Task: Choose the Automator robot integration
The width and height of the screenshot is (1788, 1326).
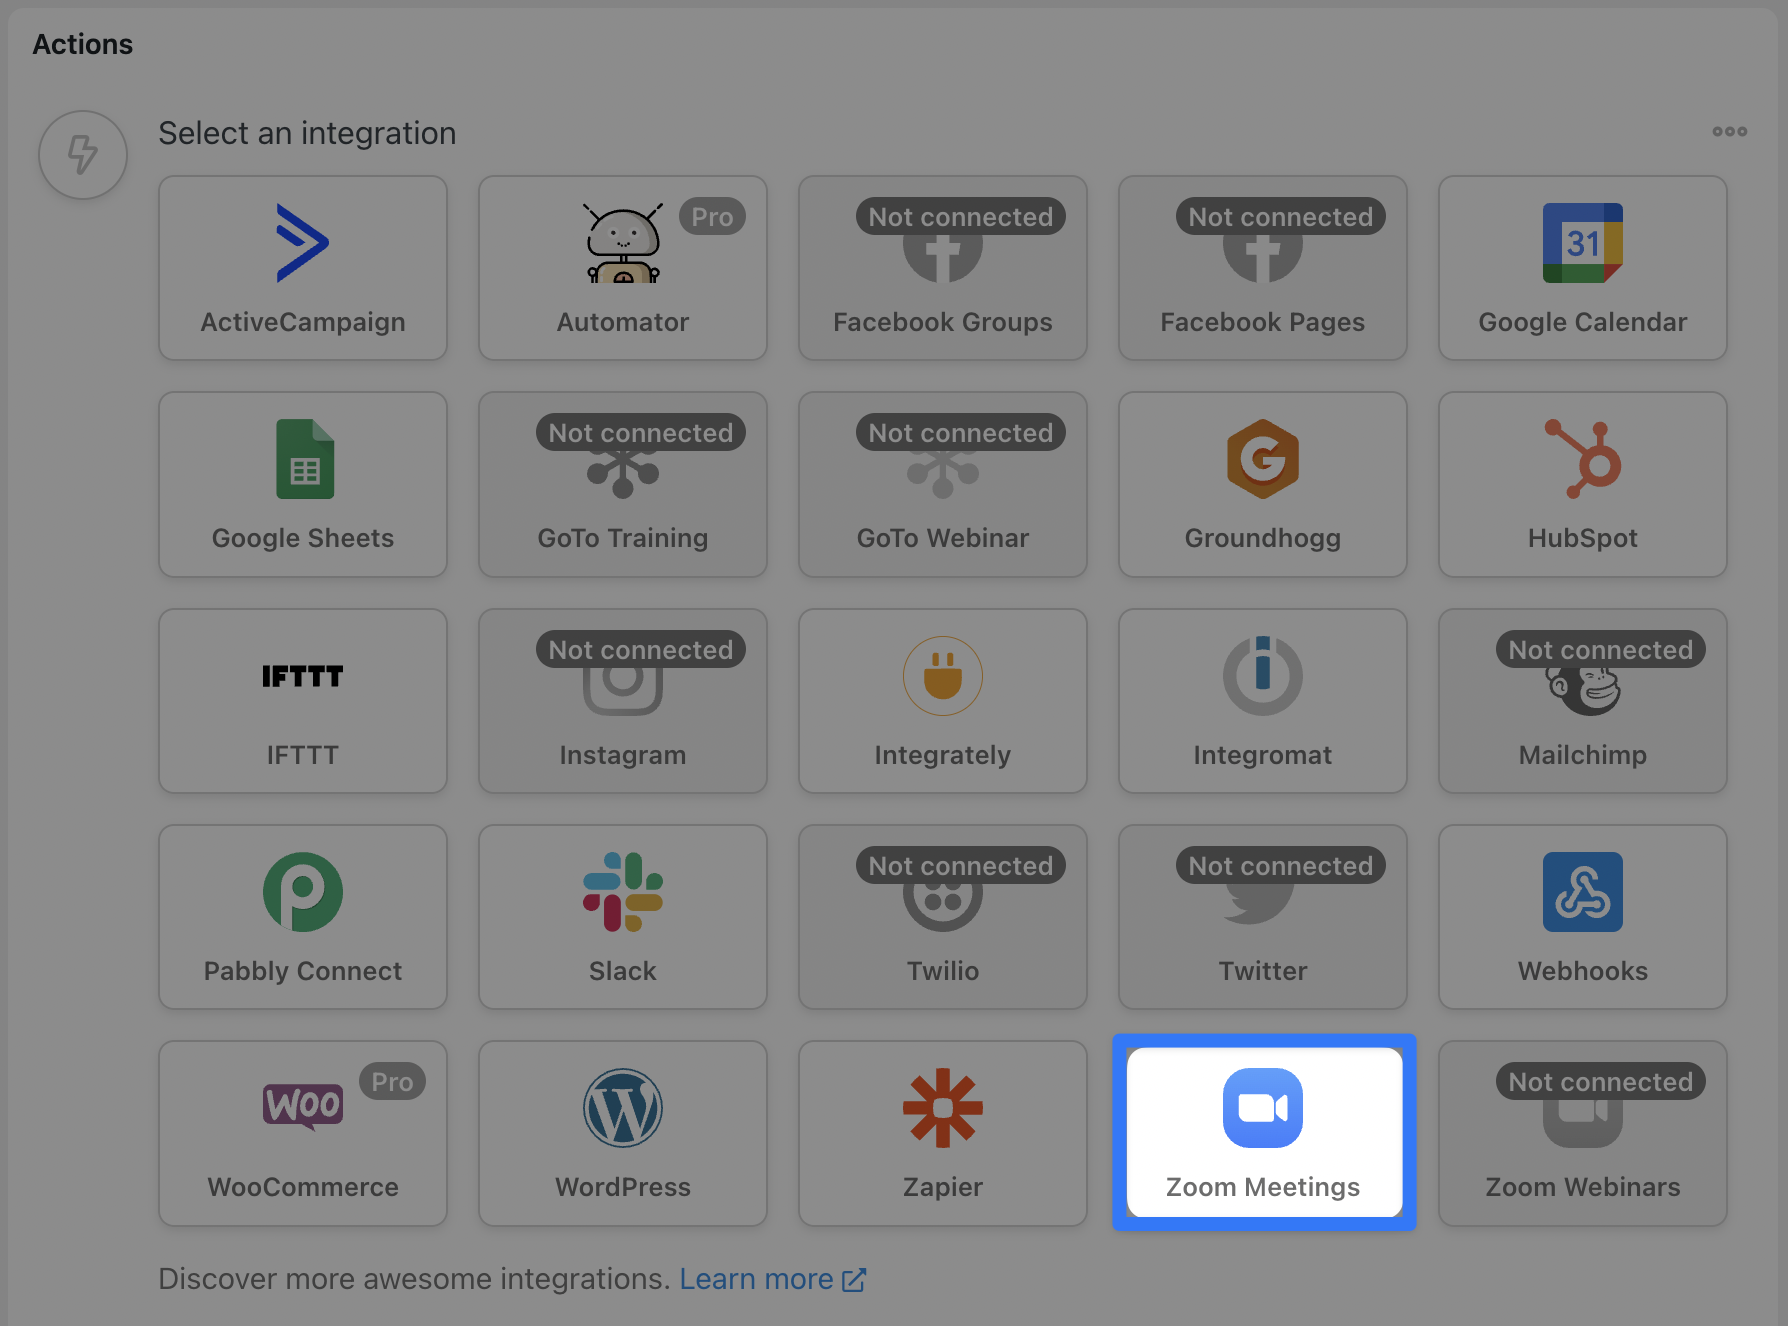Action: pos(623,268)
